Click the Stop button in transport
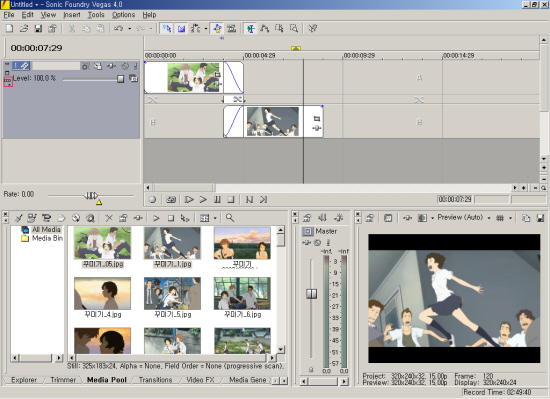Viewport: 550px width, 399px height. [231, 200]
